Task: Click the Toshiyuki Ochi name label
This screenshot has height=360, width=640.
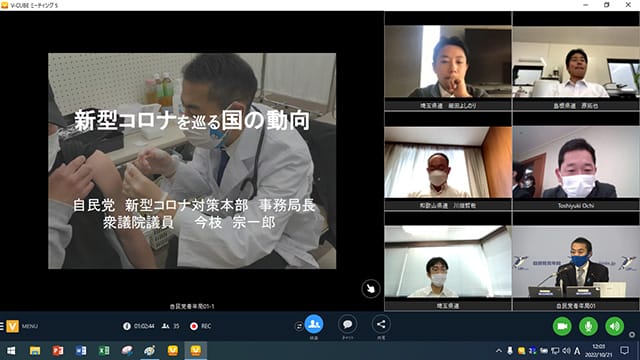Action: coord(576,205)
